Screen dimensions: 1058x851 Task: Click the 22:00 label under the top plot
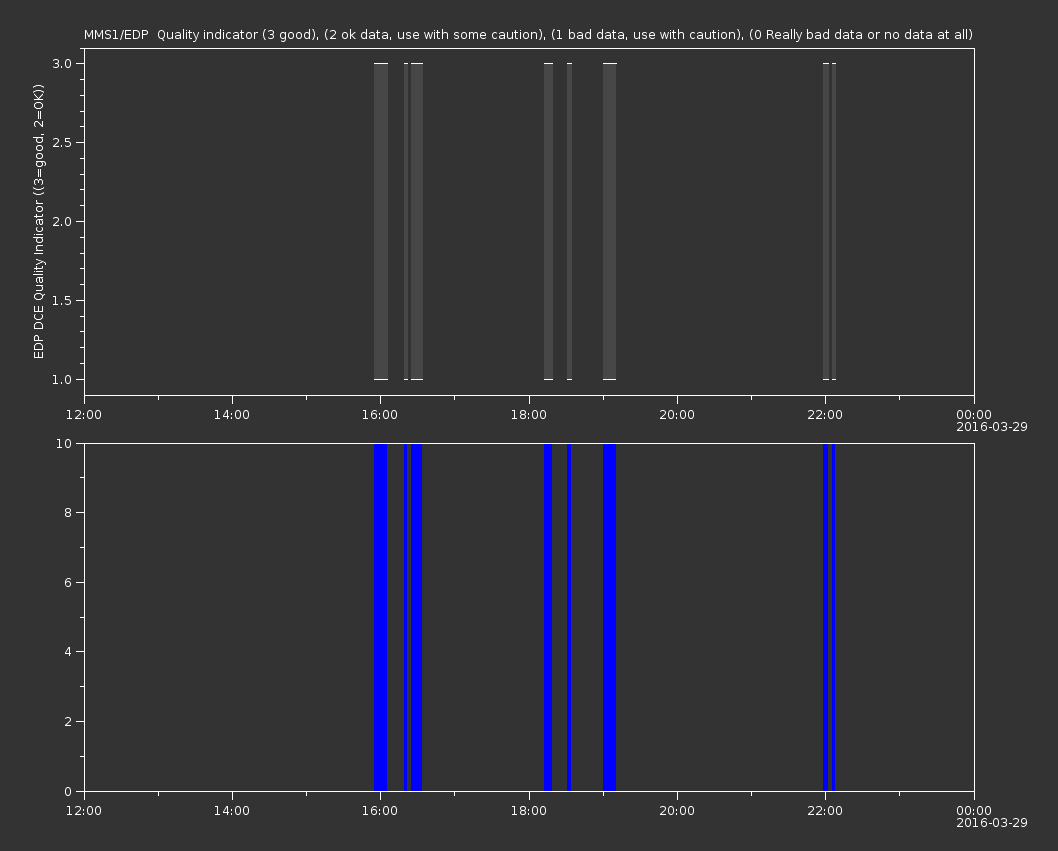[825, 414]
